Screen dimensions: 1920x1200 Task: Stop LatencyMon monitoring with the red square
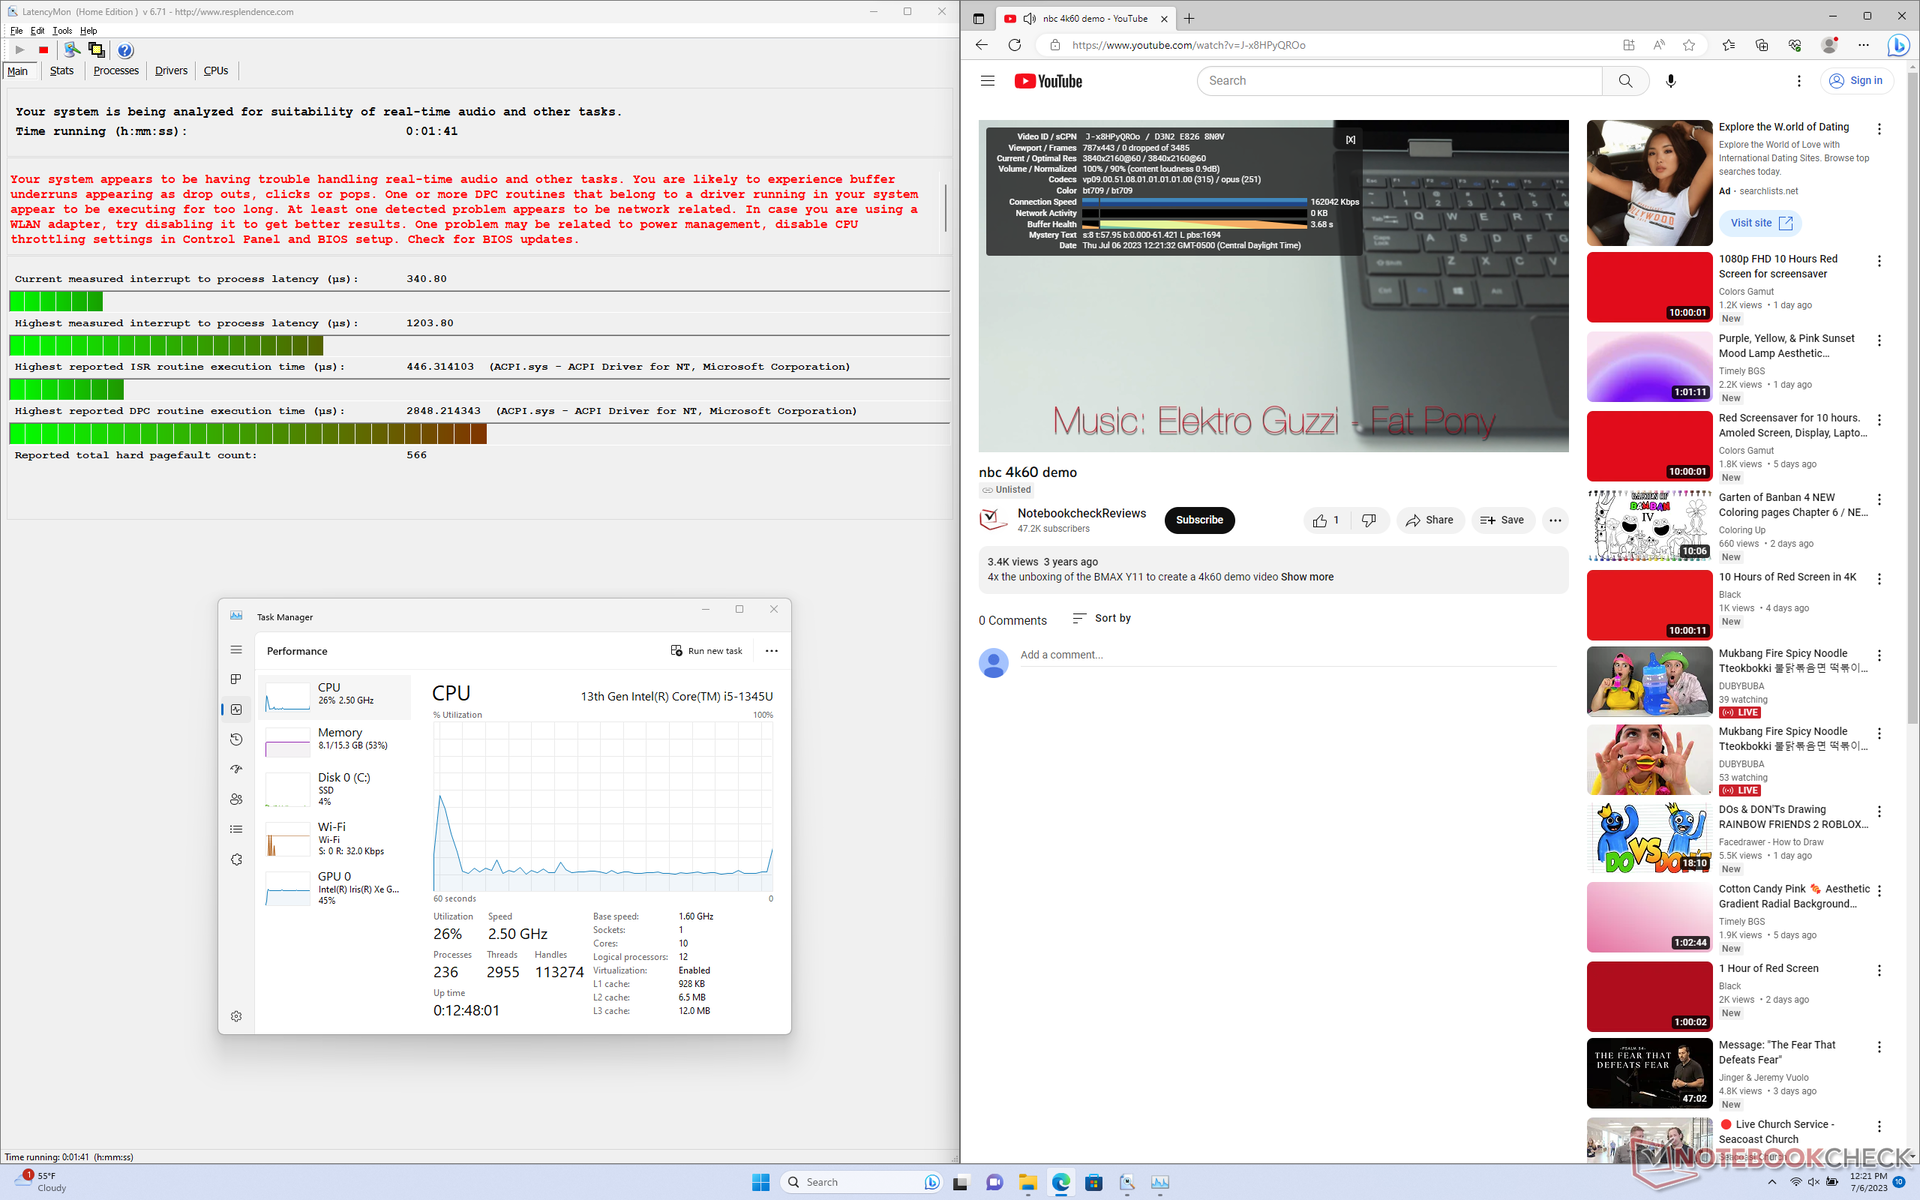[x=43, y=50]
